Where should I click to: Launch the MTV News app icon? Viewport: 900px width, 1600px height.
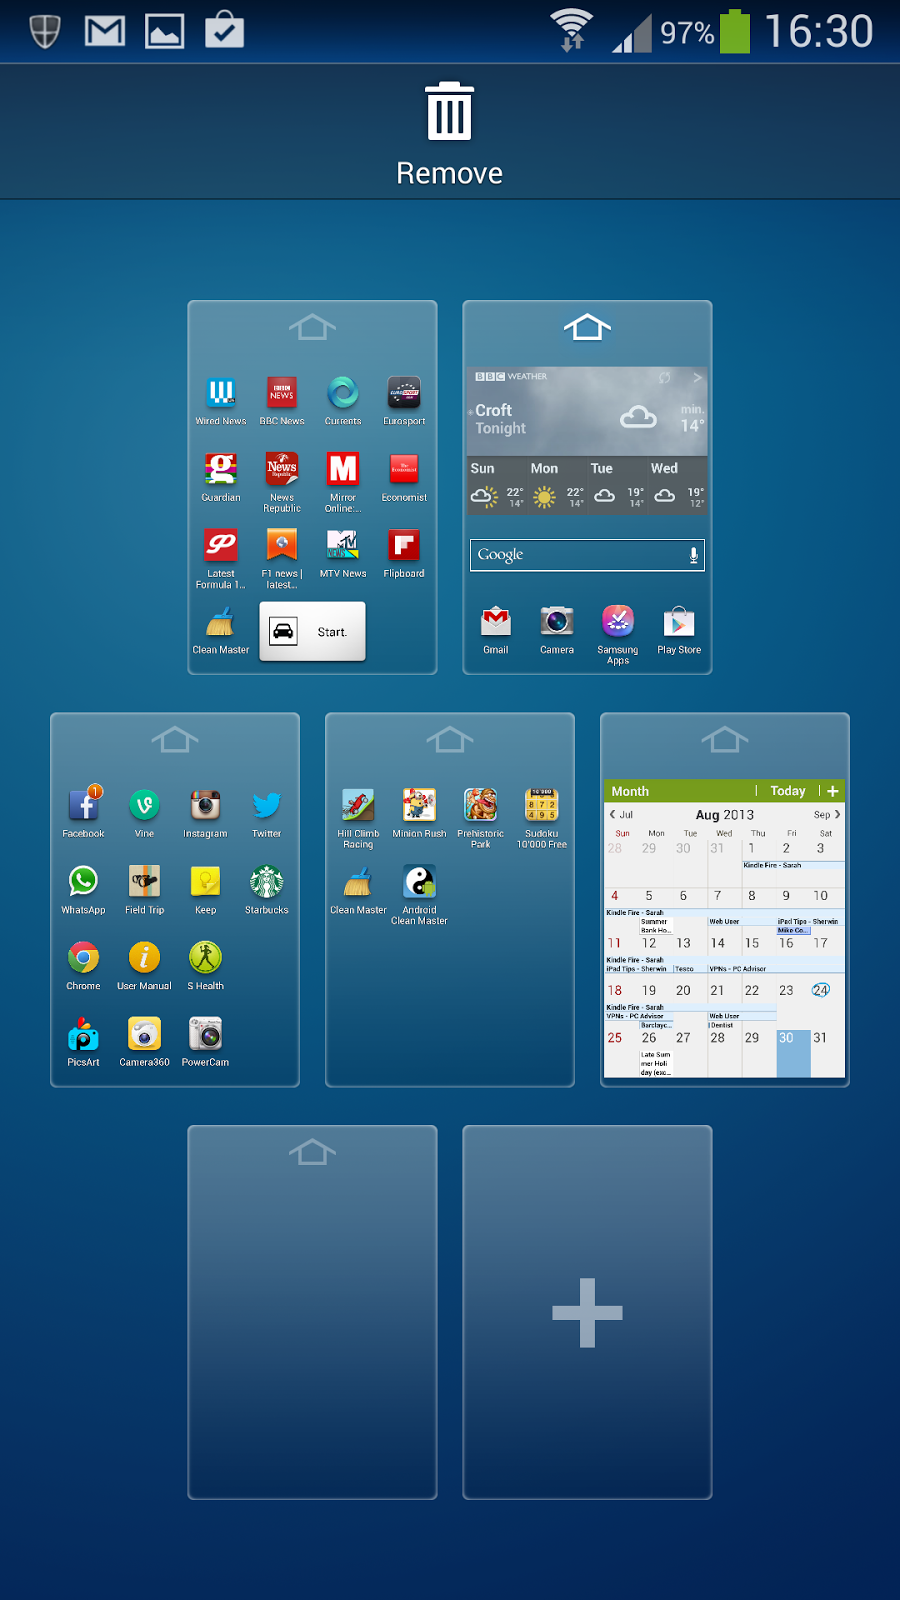coord(343,545)
